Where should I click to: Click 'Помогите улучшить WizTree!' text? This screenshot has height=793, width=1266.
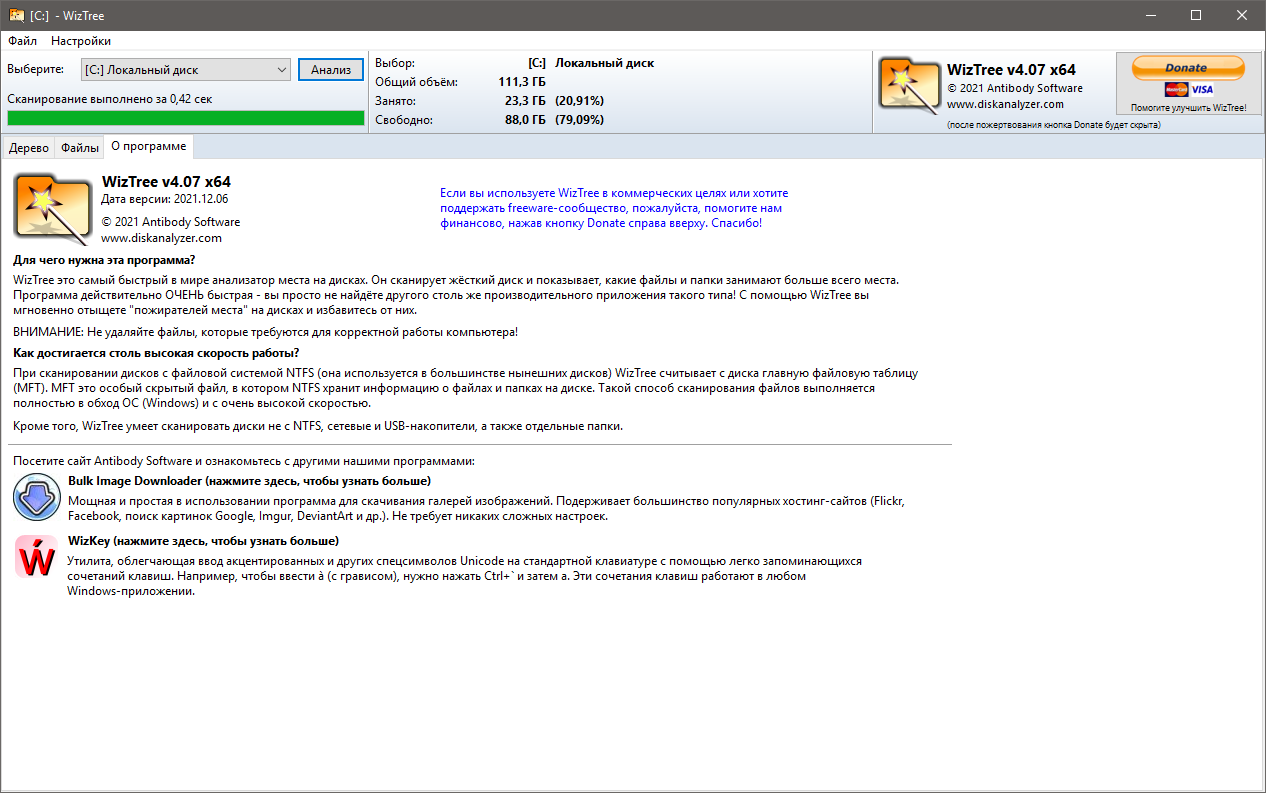click(x=1188, y=107)
